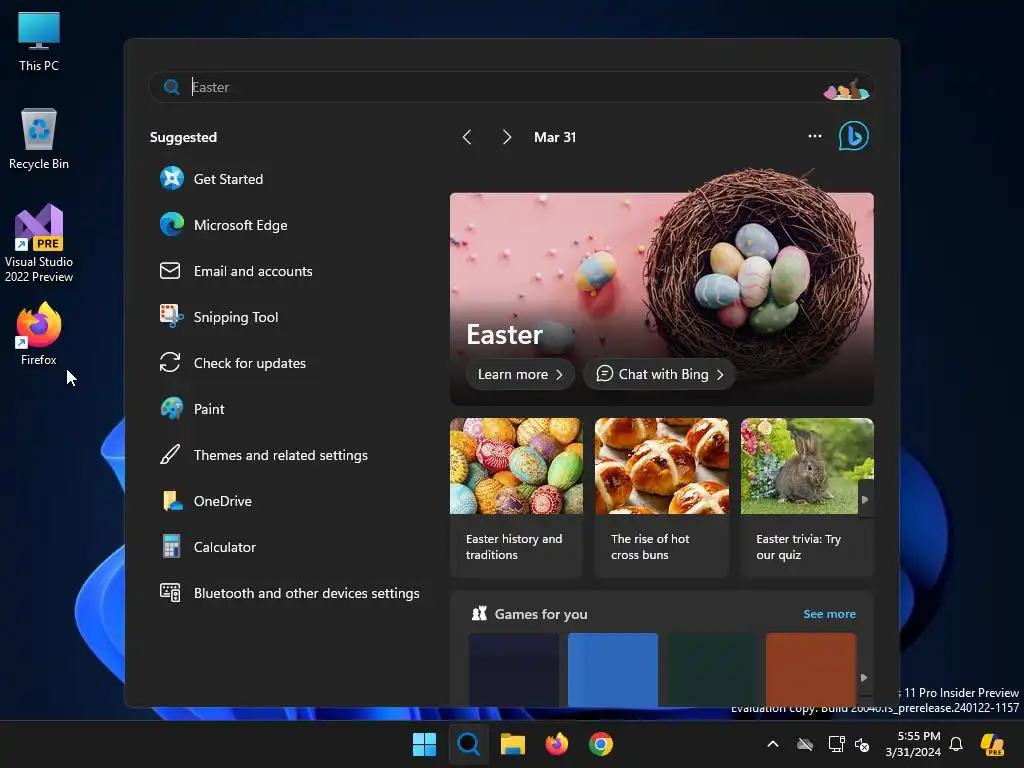Open File Explorer from taskbar

point(513,744)
